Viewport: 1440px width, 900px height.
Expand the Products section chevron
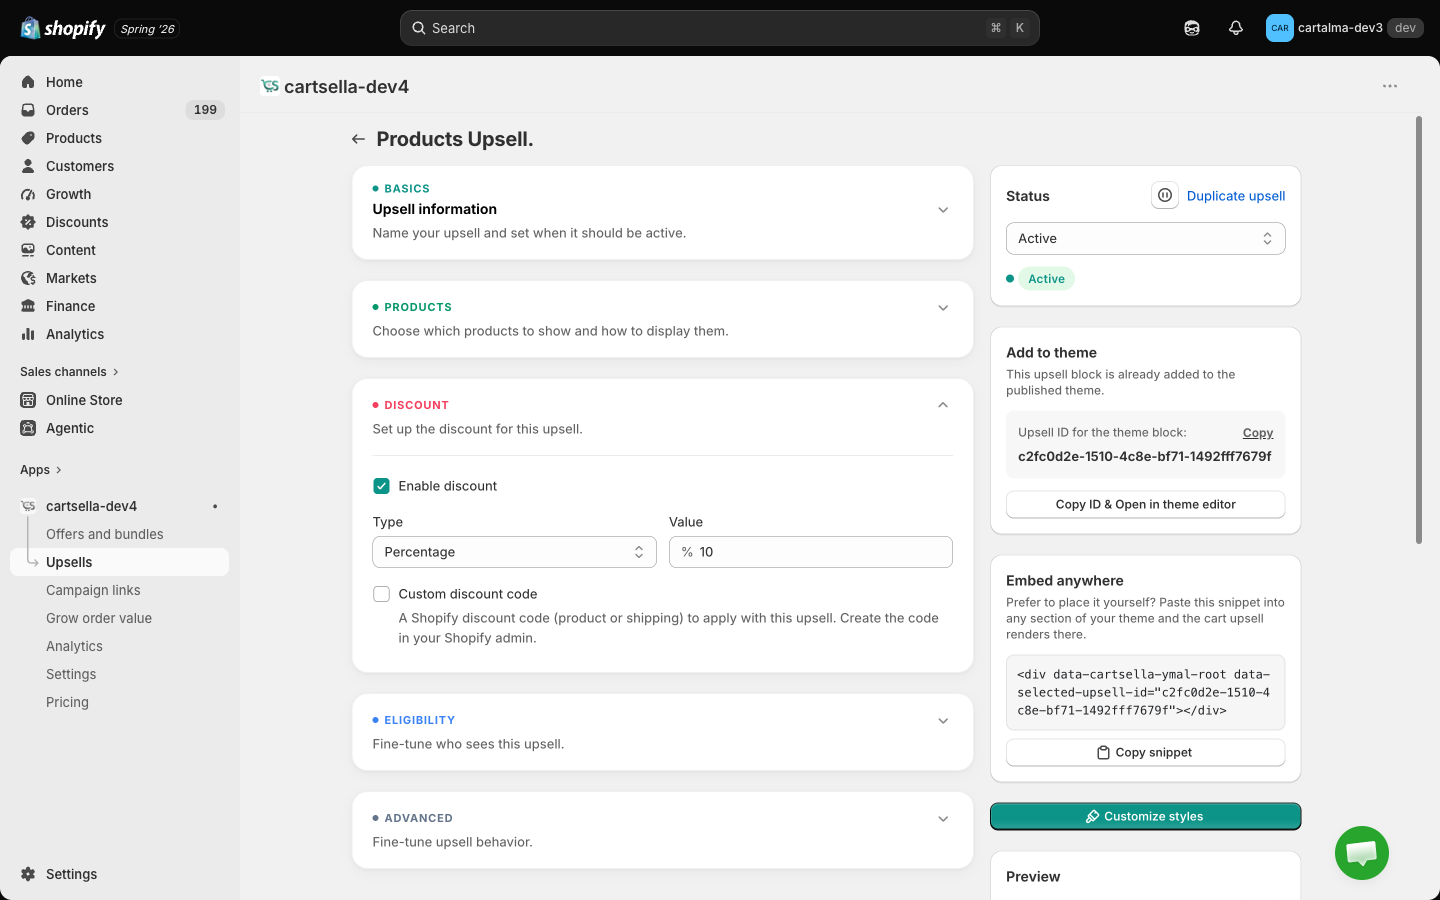tap(943, 308)
